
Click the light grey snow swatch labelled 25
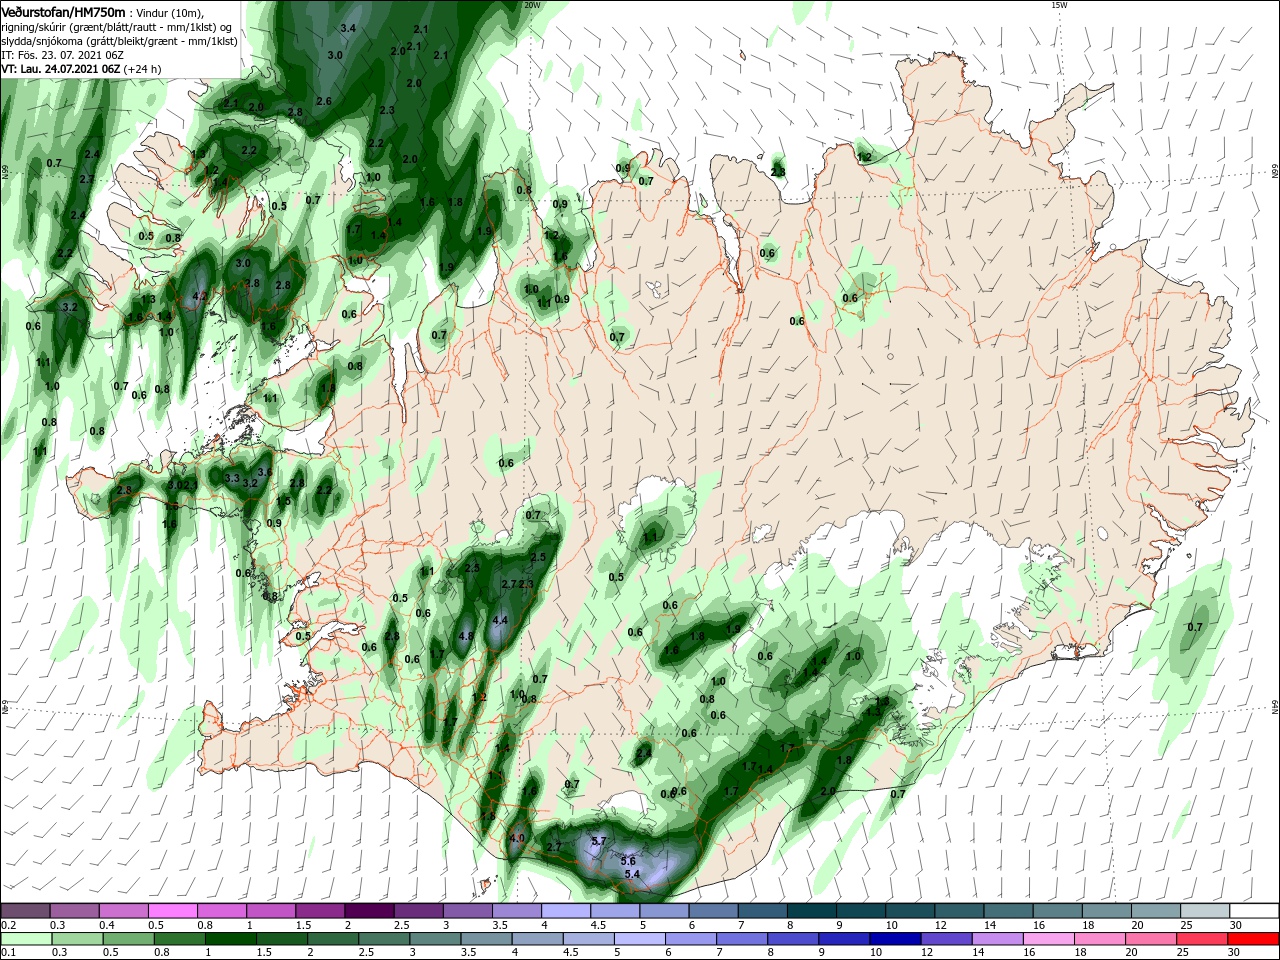click(1206, 910)
